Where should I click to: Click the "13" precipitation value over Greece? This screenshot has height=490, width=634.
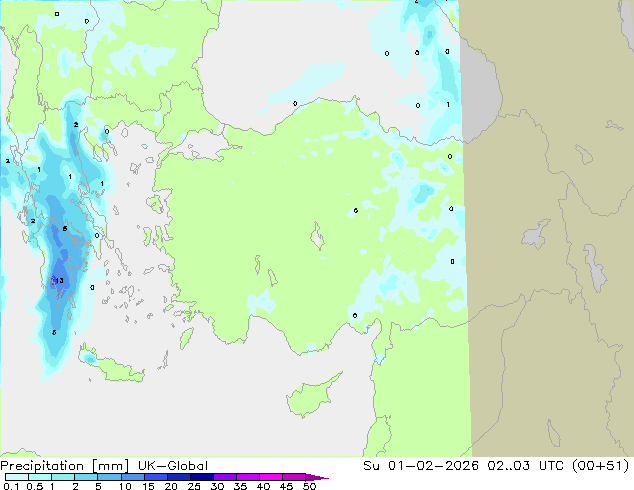point(59,281)
